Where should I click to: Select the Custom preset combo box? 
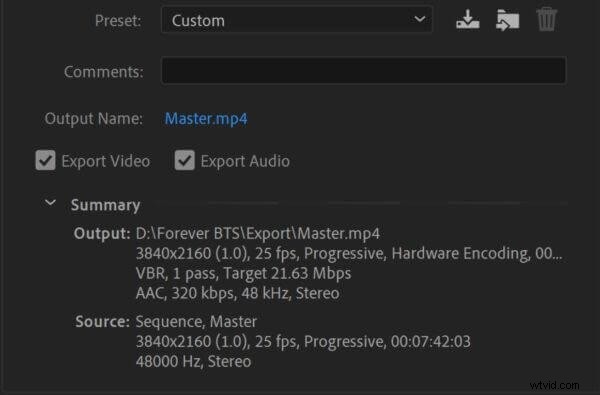[297, 20]
